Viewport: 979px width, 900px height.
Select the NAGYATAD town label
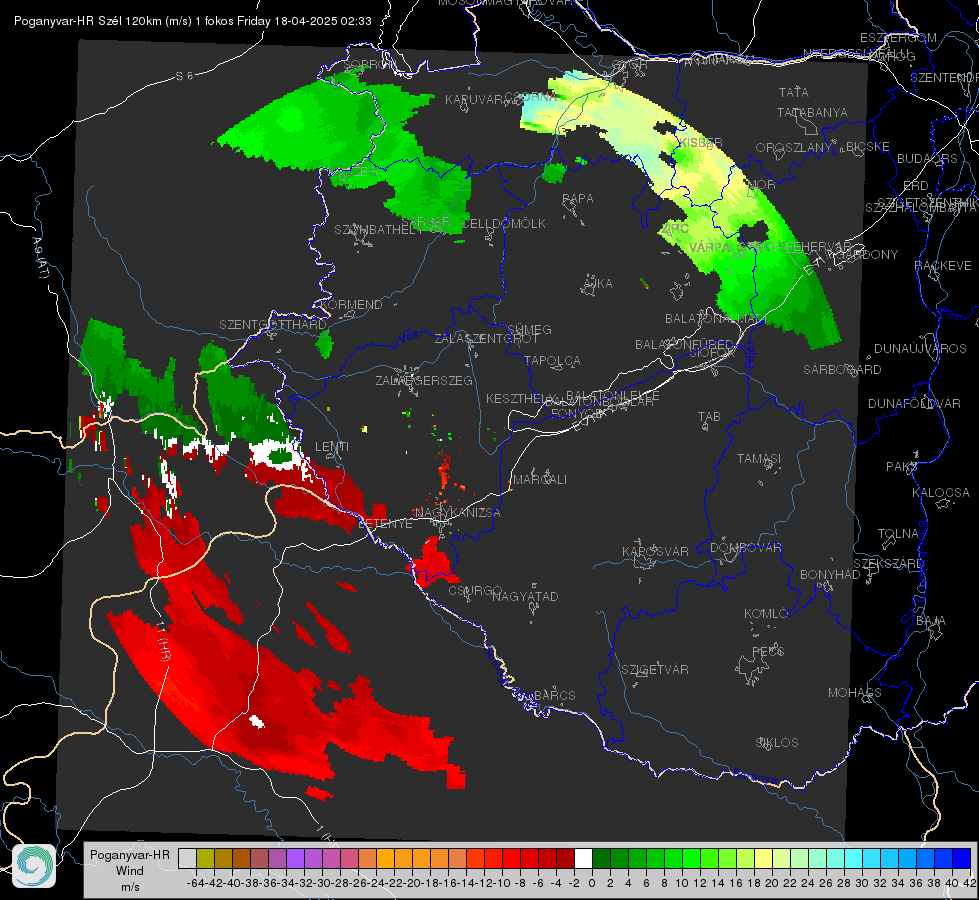click(x=525, y=596)
